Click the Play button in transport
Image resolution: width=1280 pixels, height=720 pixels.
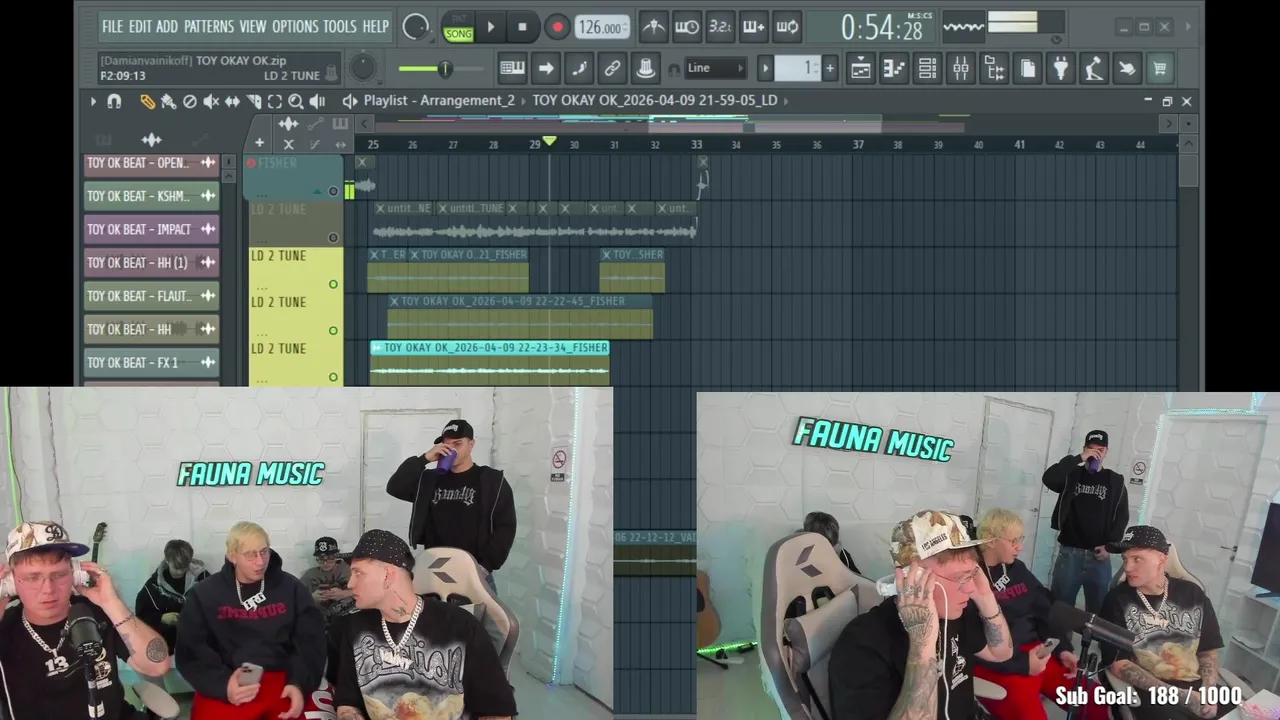(x=490, y=27)
